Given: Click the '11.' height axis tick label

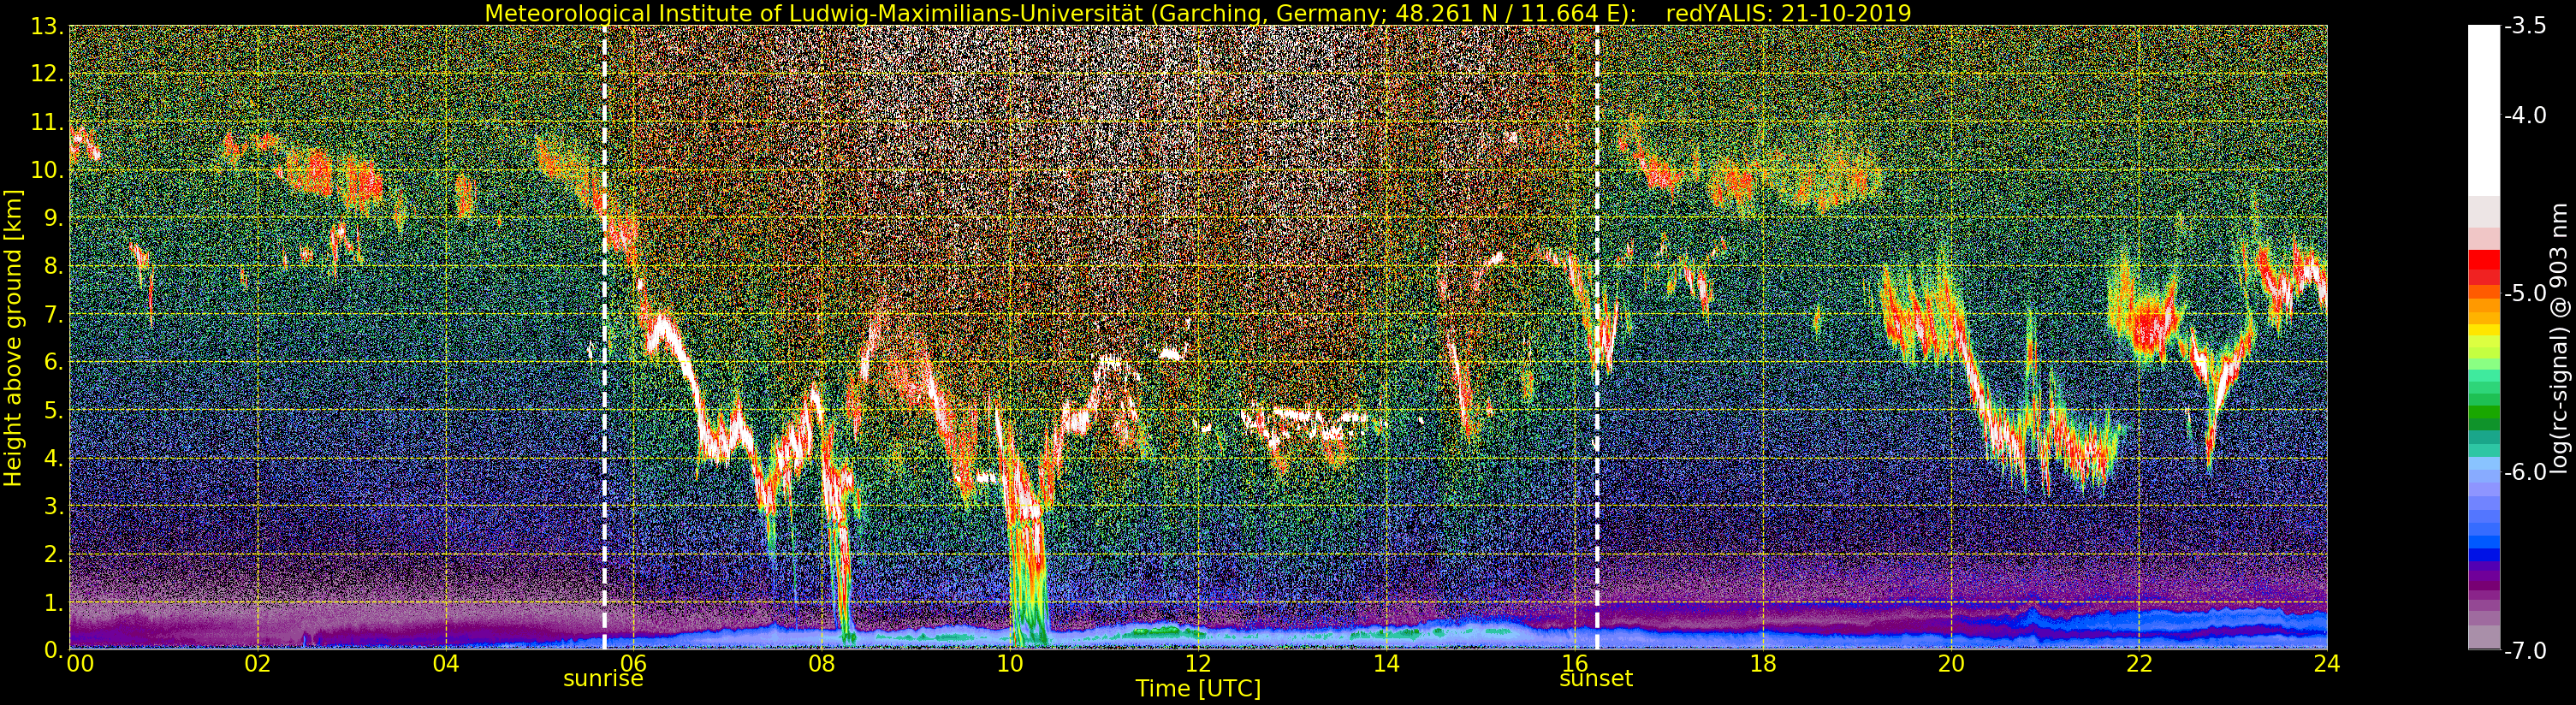Looking at the screenshot, I should [x=48, y=123].
